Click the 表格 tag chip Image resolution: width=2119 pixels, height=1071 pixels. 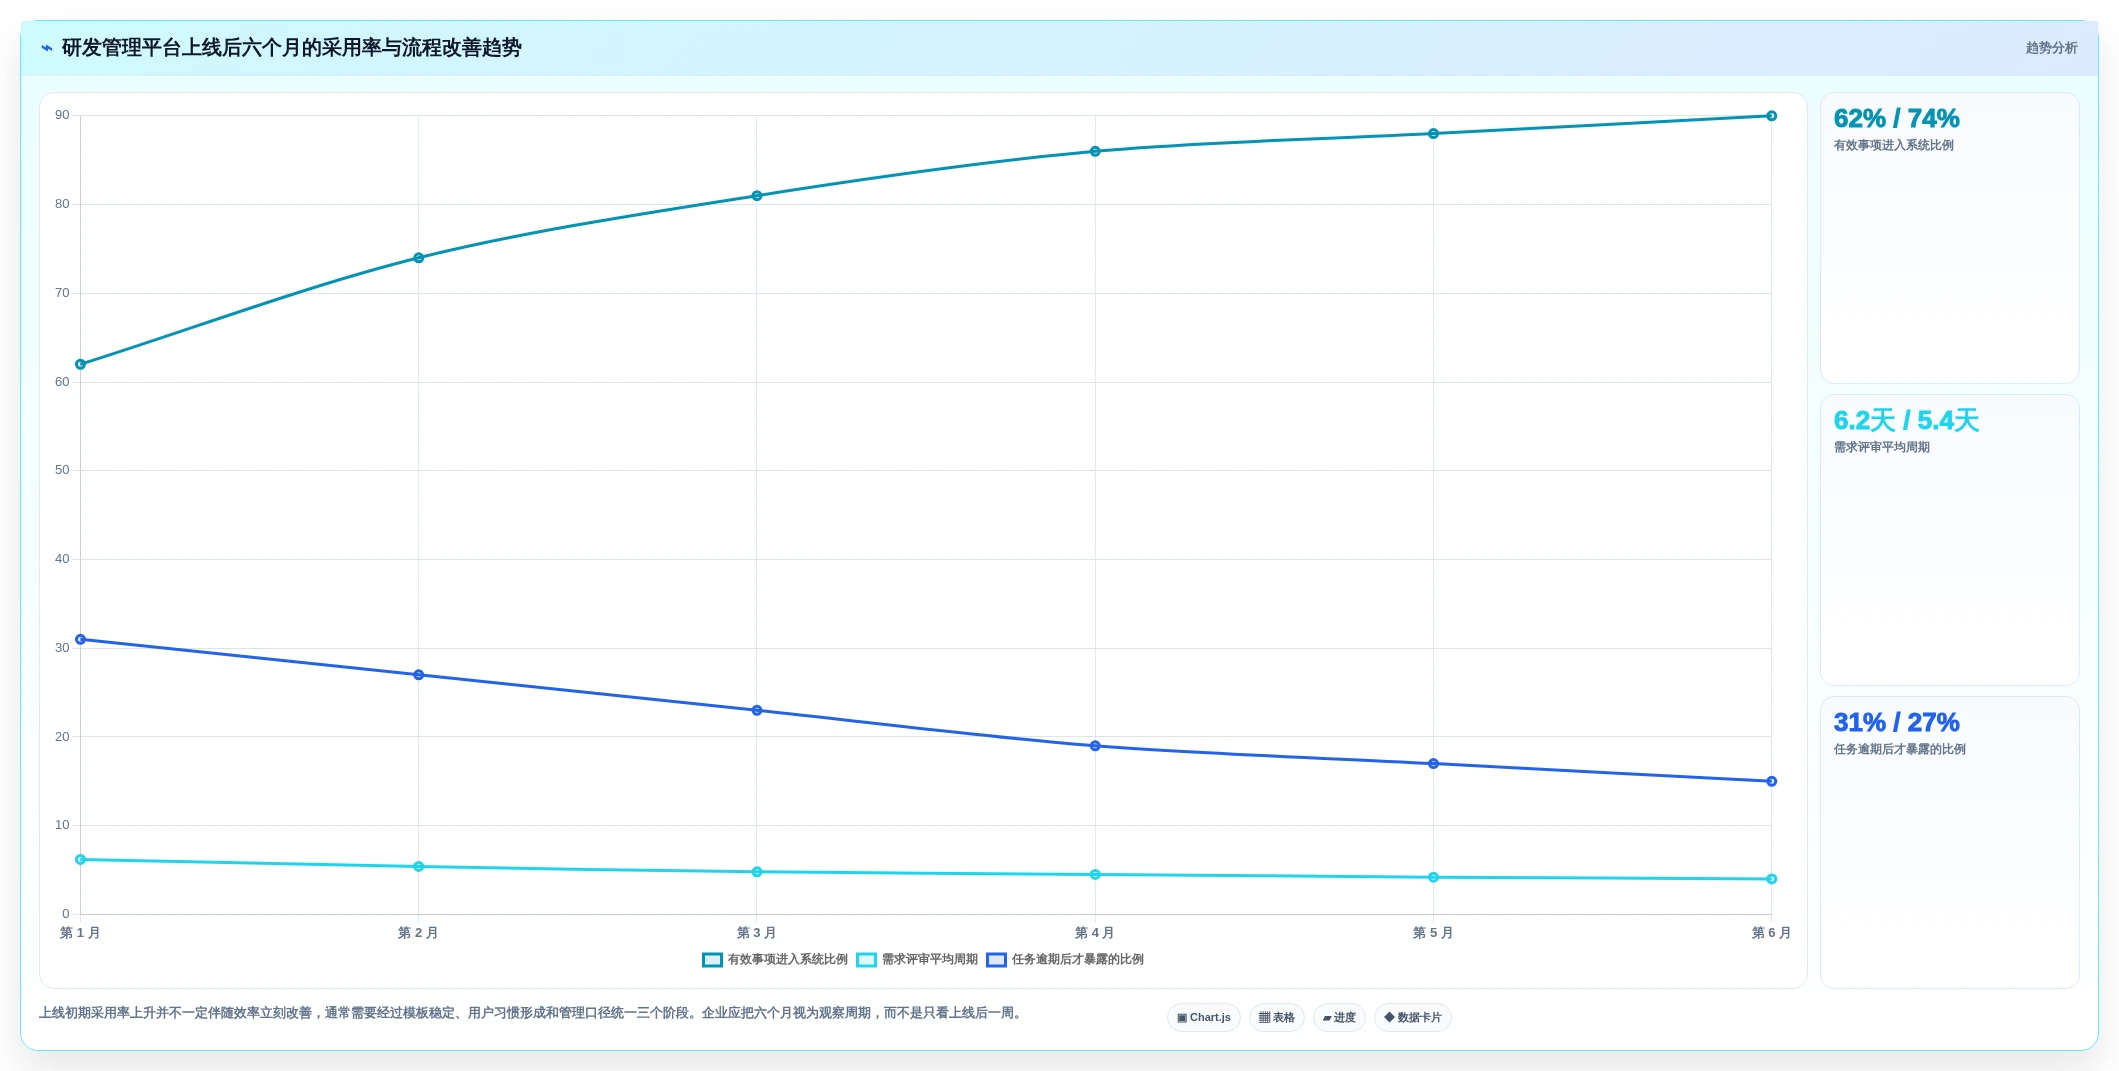tap(1276, 1018)
